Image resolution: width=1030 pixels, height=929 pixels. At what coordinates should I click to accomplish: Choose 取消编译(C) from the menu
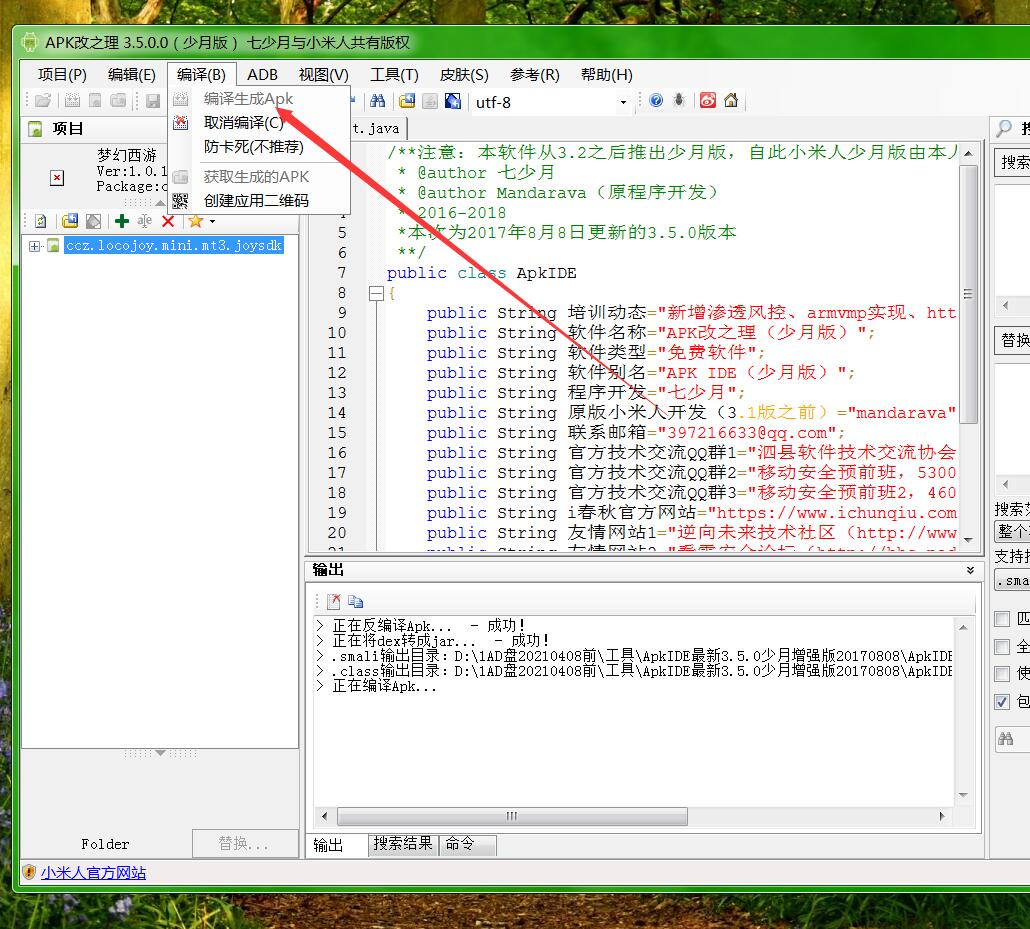244,123
